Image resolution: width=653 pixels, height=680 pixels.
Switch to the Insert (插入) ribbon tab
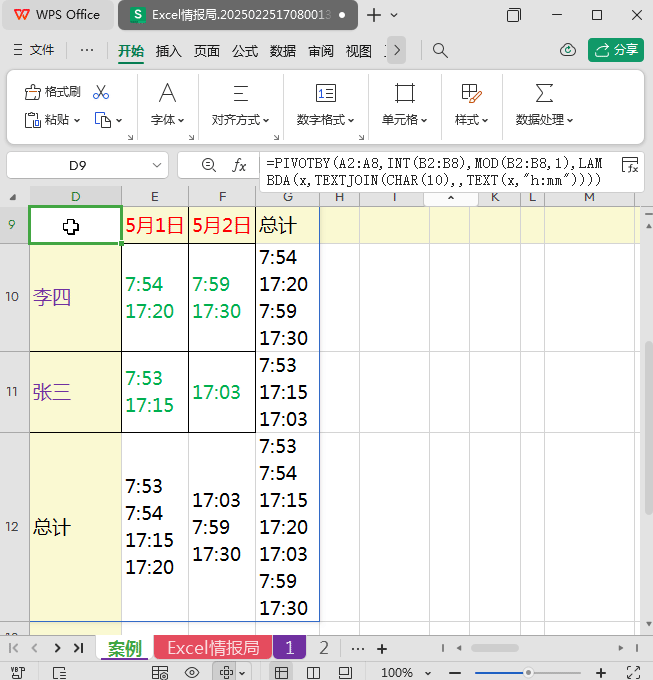pyautogui.click(x=169, y=51)
